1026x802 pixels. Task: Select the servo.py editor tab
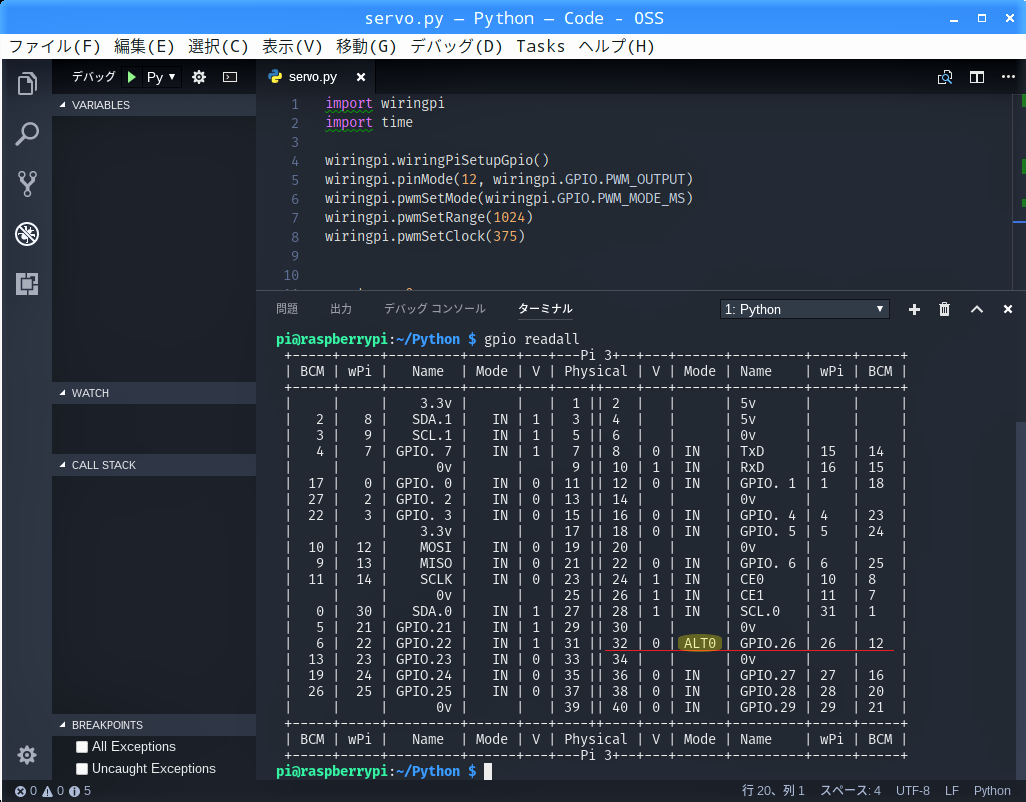[315, 77]
